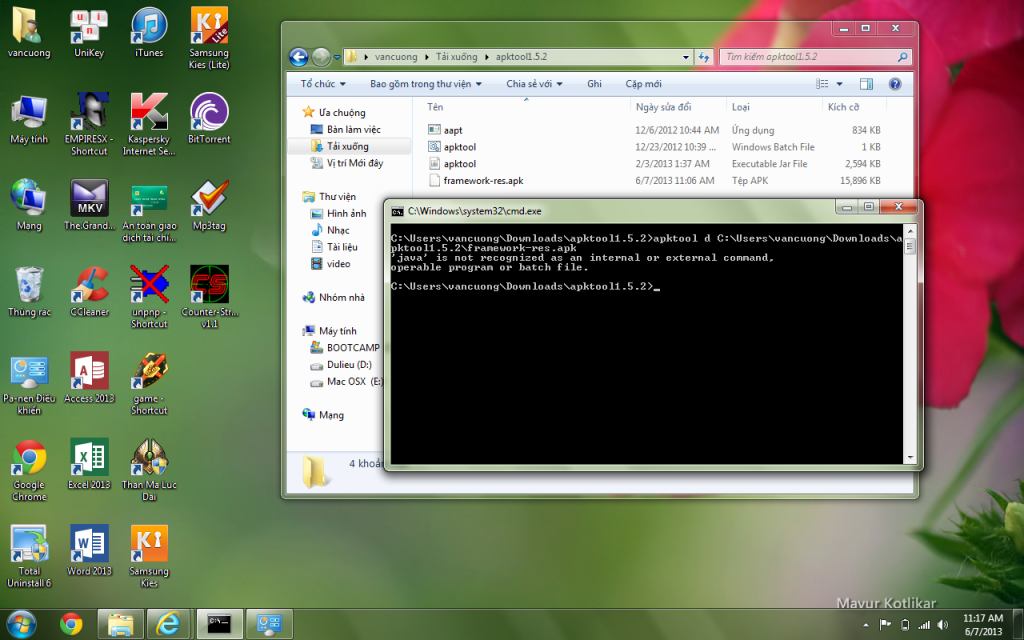Image resolution: width=1024 pixels, height=640 pixels.
Task: Expand the address bar history dropdown
Action: click(x=686, y=57)
